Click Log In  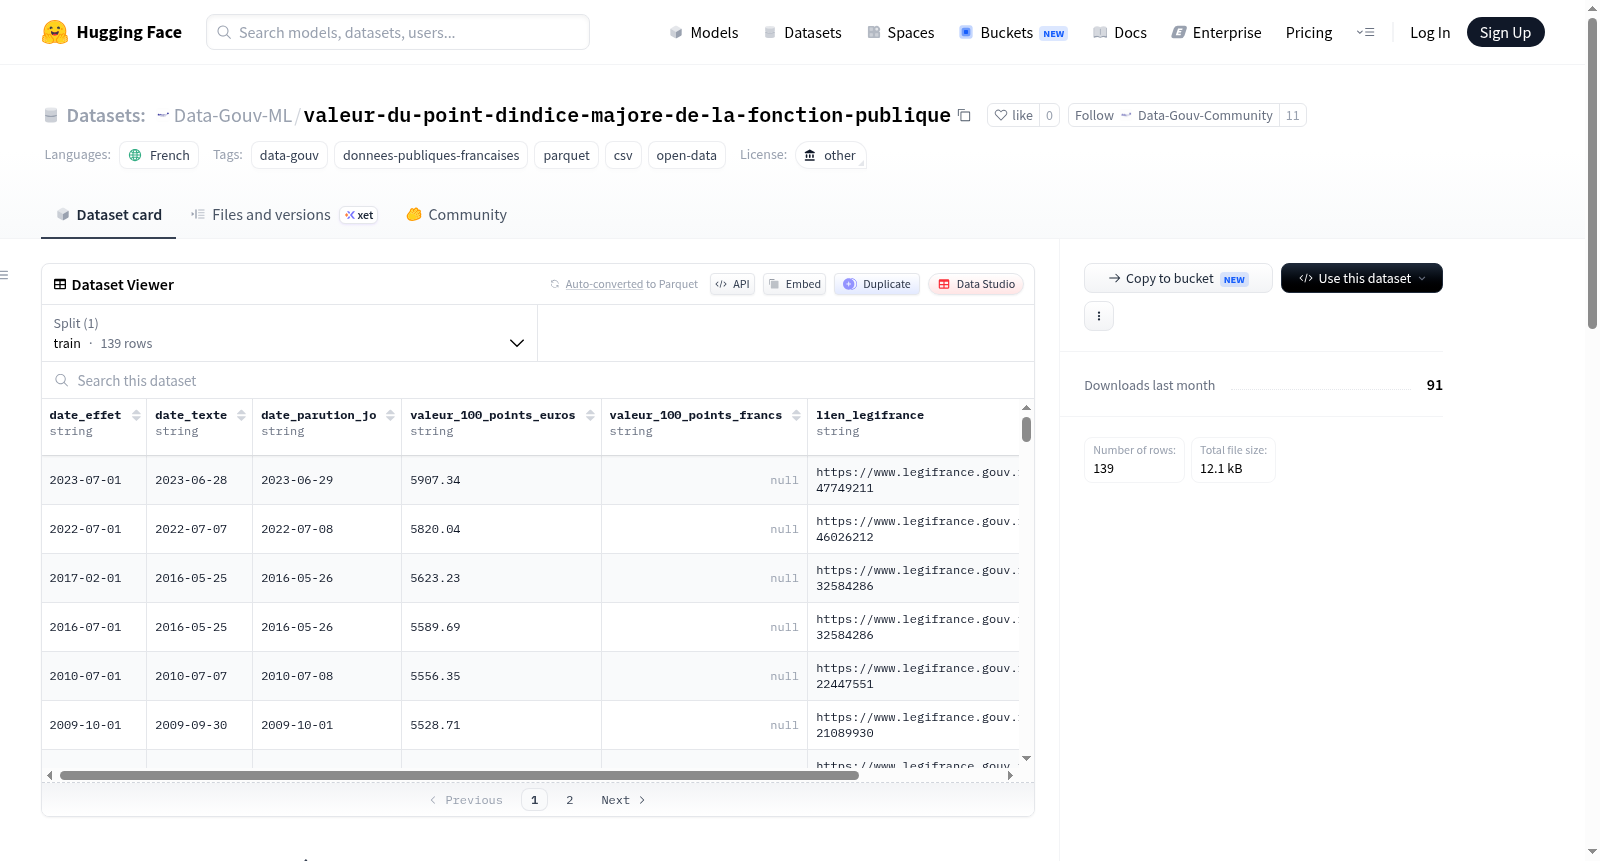(1429, 32)
